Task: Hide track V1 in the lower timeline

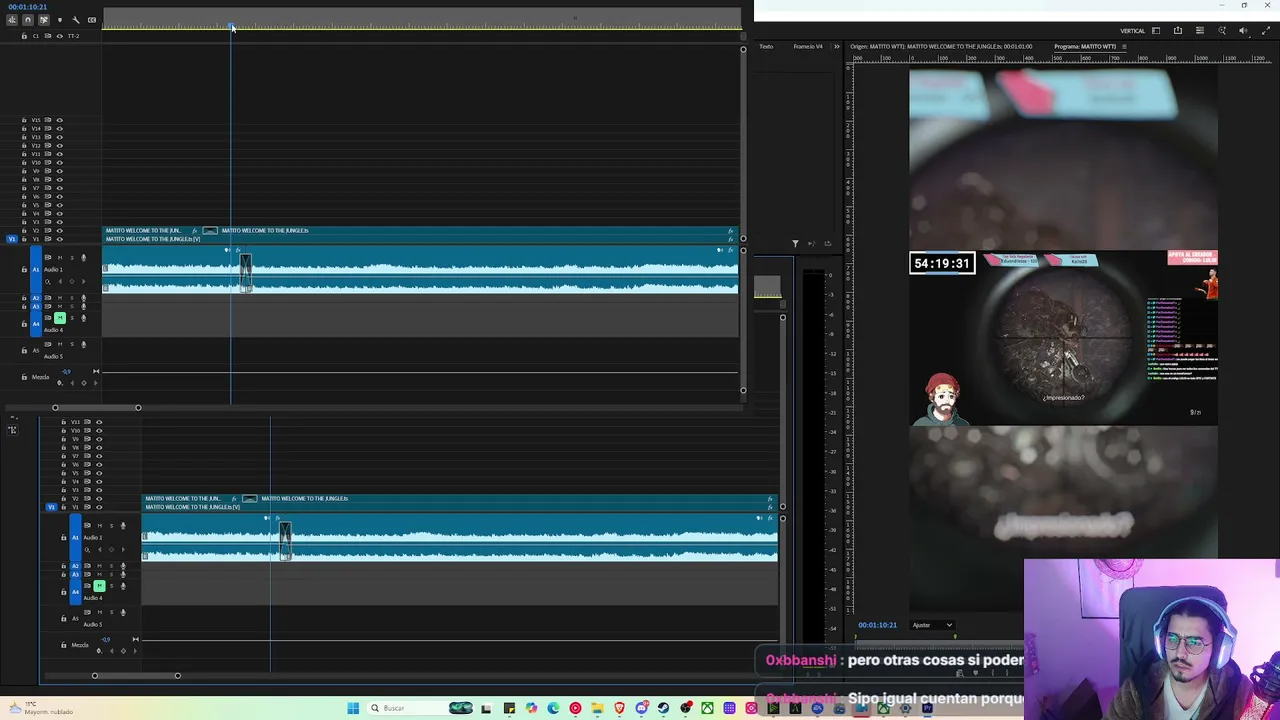Action: 99,507
